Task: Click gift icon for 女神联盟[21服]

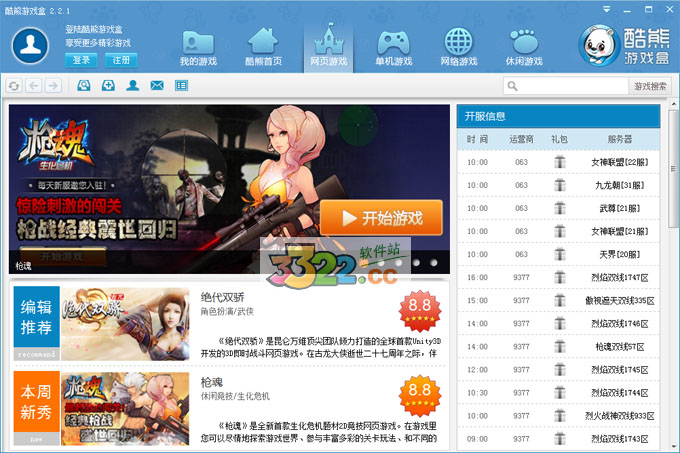Action: 560,231
